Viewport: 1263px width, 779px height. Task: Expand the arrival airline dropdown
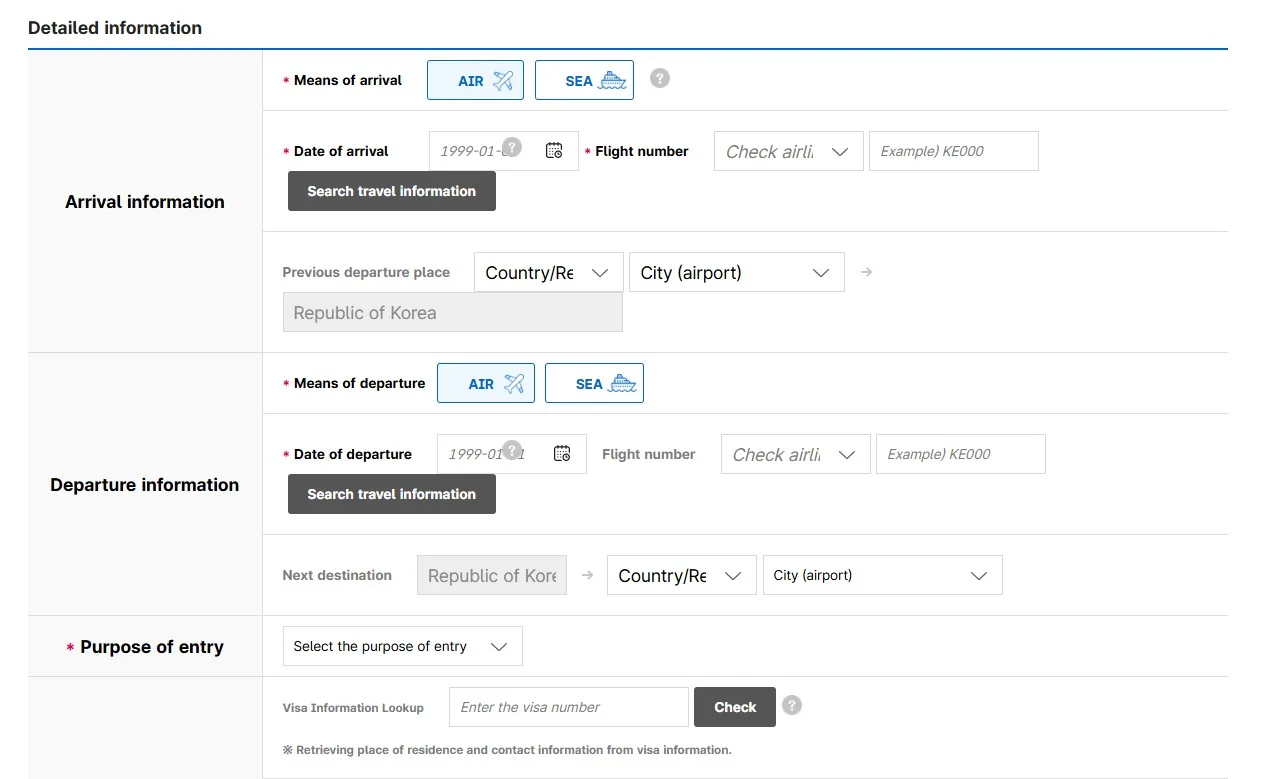pos(788,151)
